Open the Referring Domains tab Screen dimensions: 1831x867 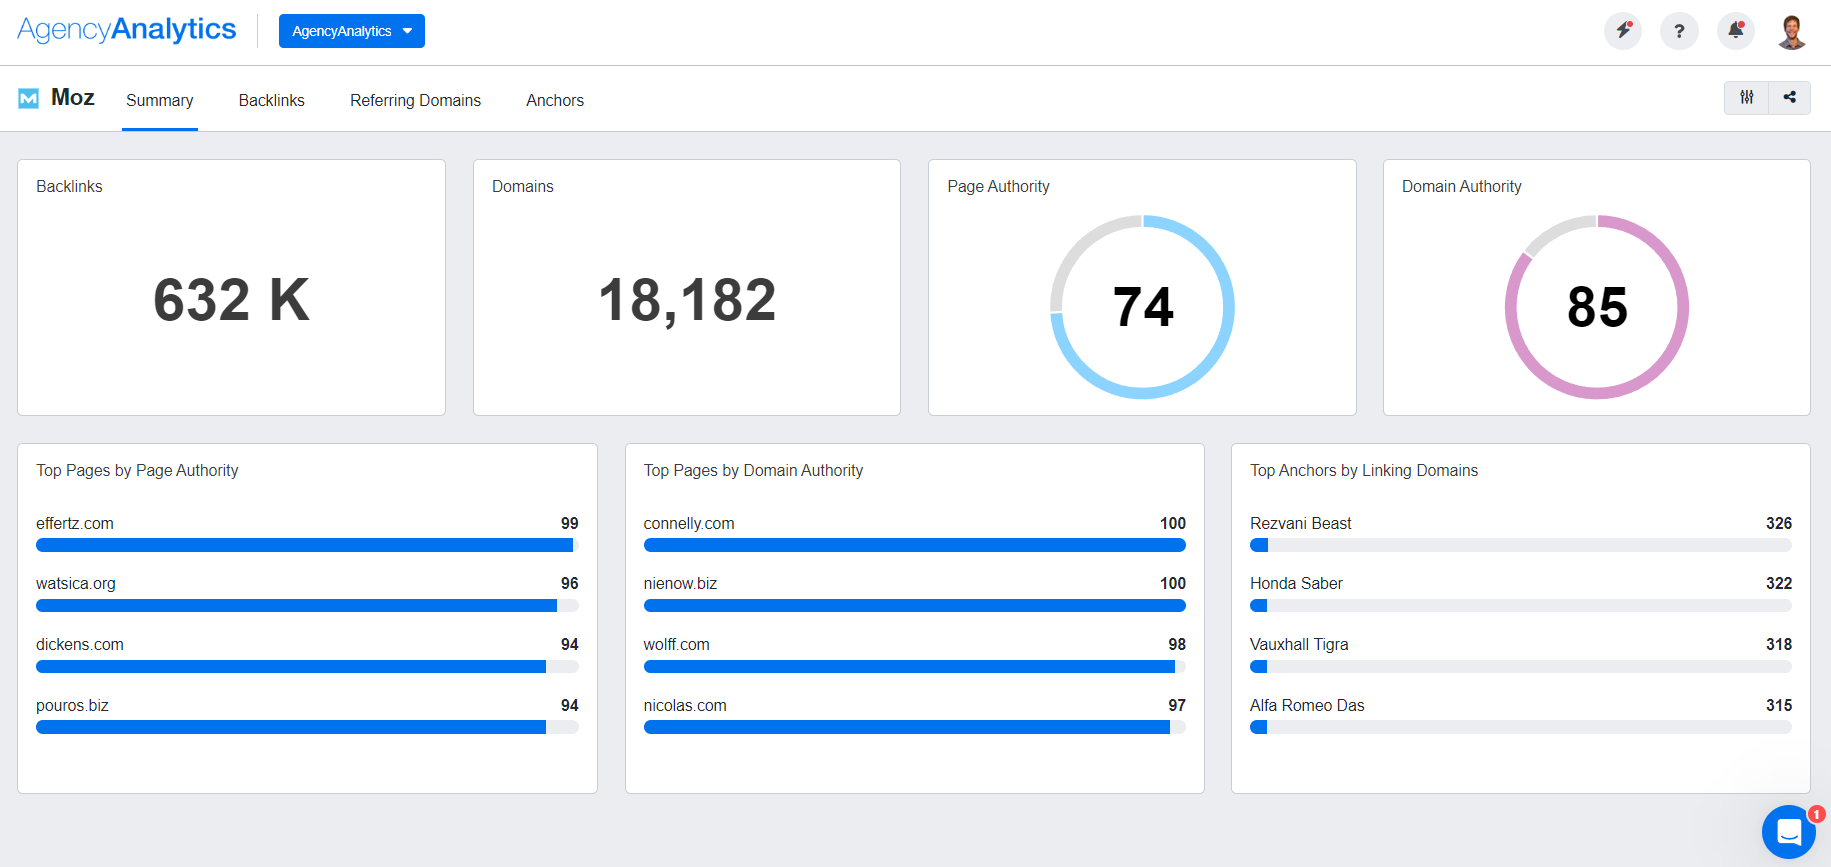(x=415, y=100)
